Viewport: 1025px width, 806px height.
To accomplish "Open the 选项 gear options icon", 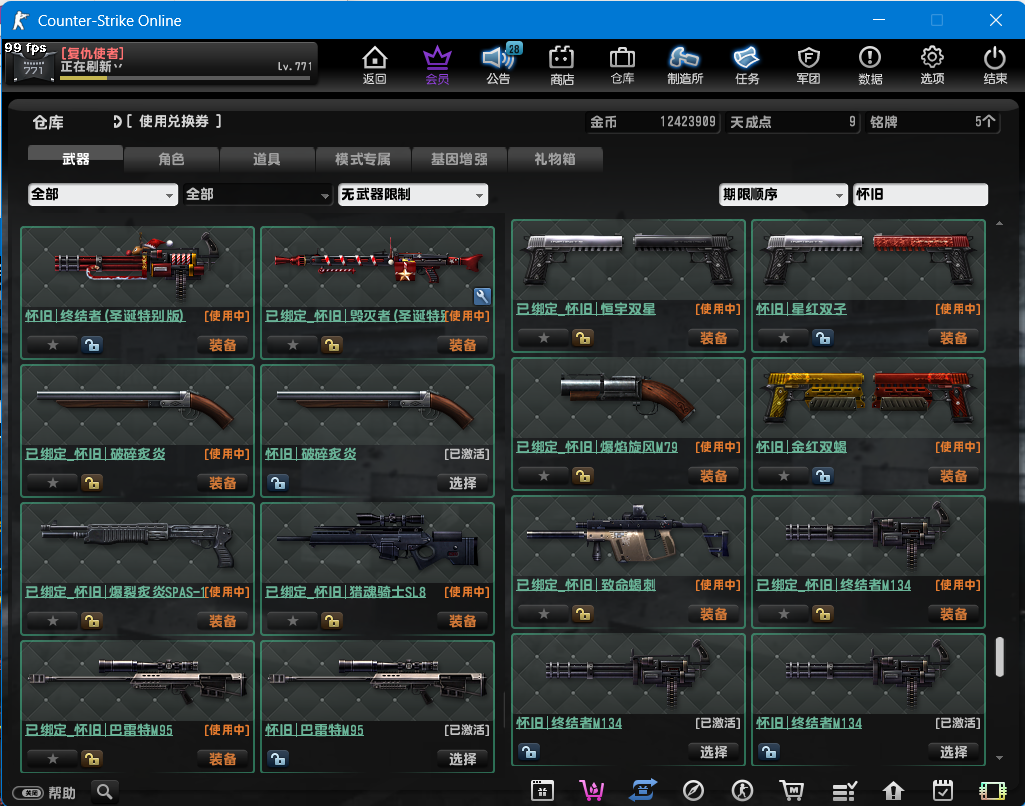I will [932, 65].
